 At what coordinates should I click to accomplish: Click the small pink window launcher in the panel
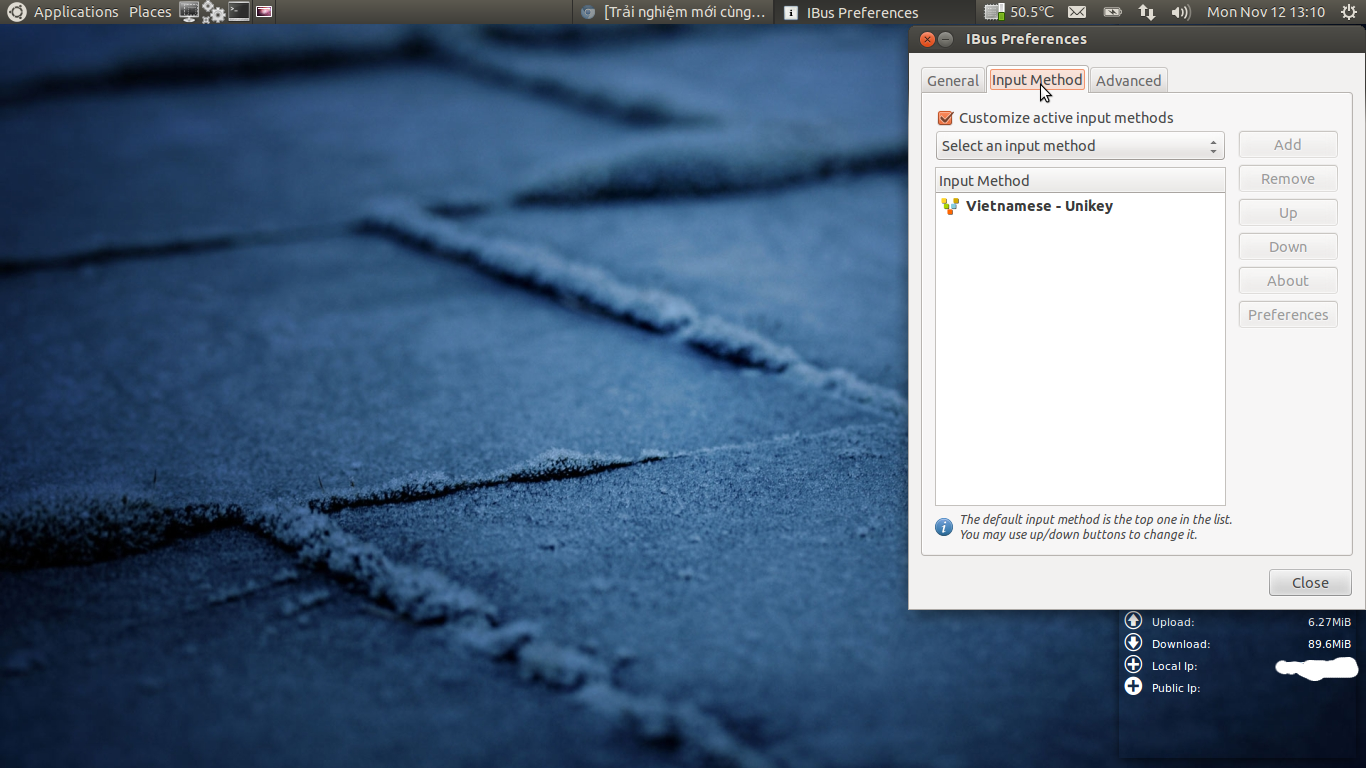coord(263,12)
